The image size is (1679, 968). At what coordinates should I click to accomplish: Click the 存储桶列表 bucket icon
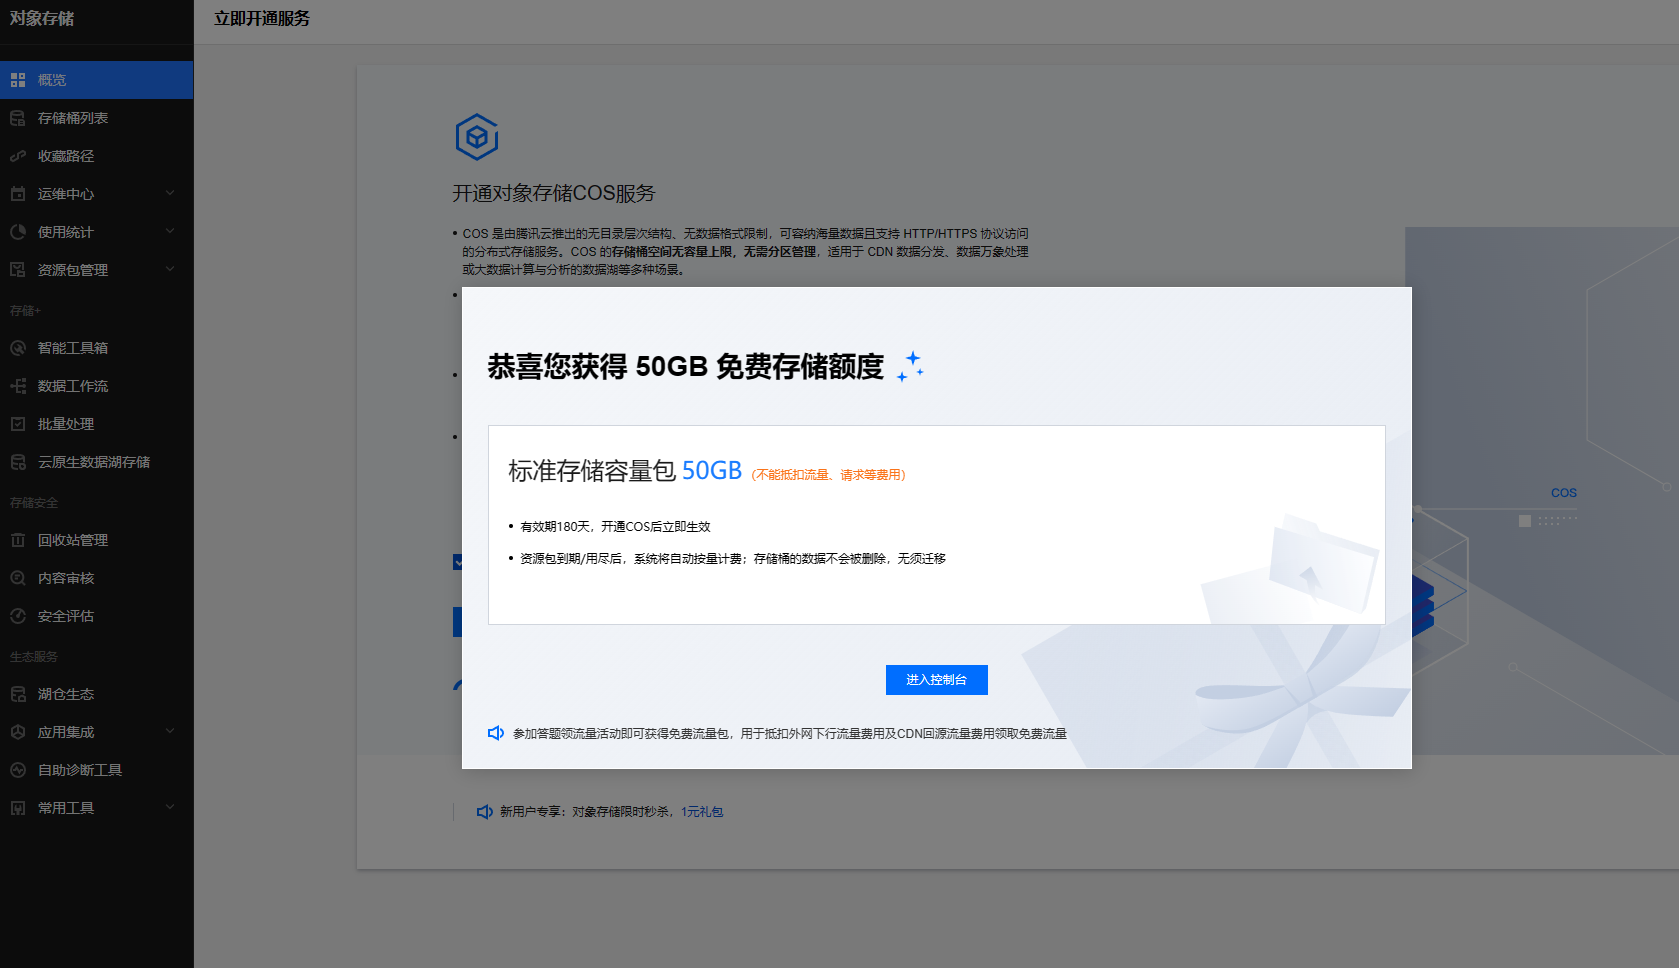[18, 118]
